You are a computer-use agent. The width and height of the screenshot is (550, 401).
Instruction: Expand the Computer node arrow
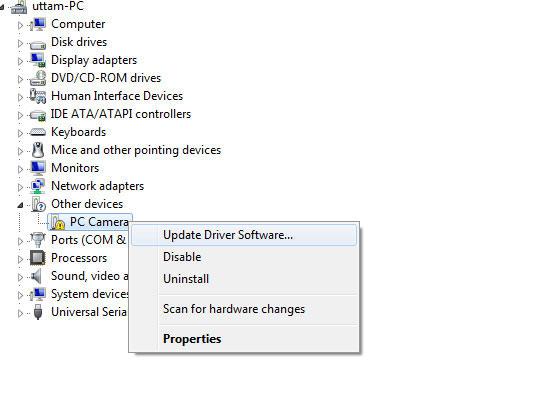pos(20,25)
